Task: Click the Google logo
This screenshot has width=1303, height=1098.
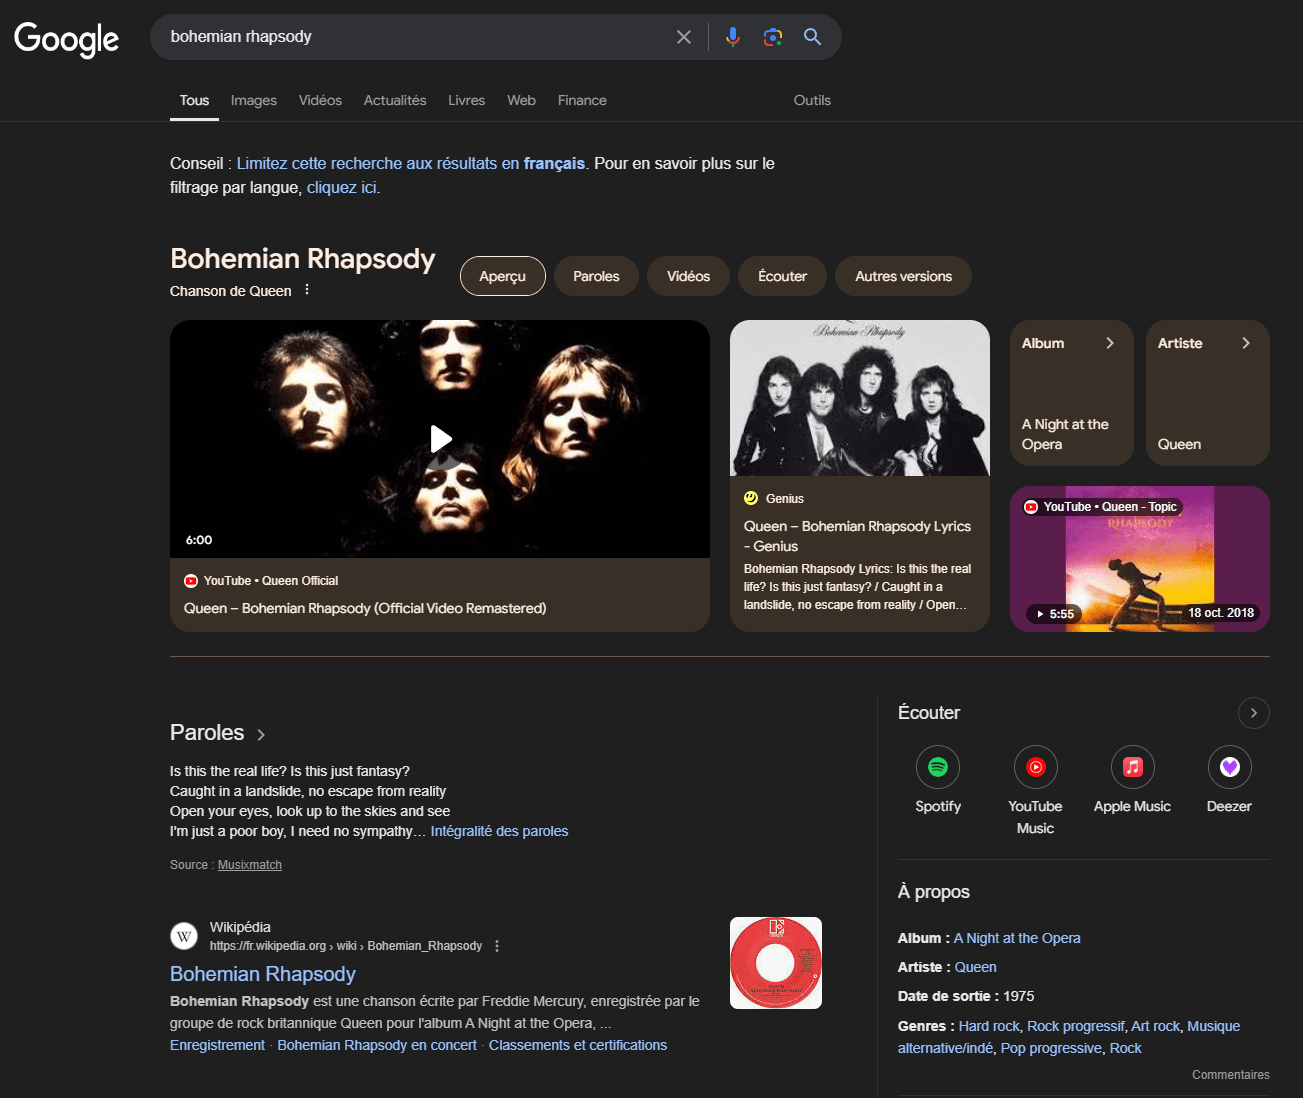Action: tap(66, 39)
